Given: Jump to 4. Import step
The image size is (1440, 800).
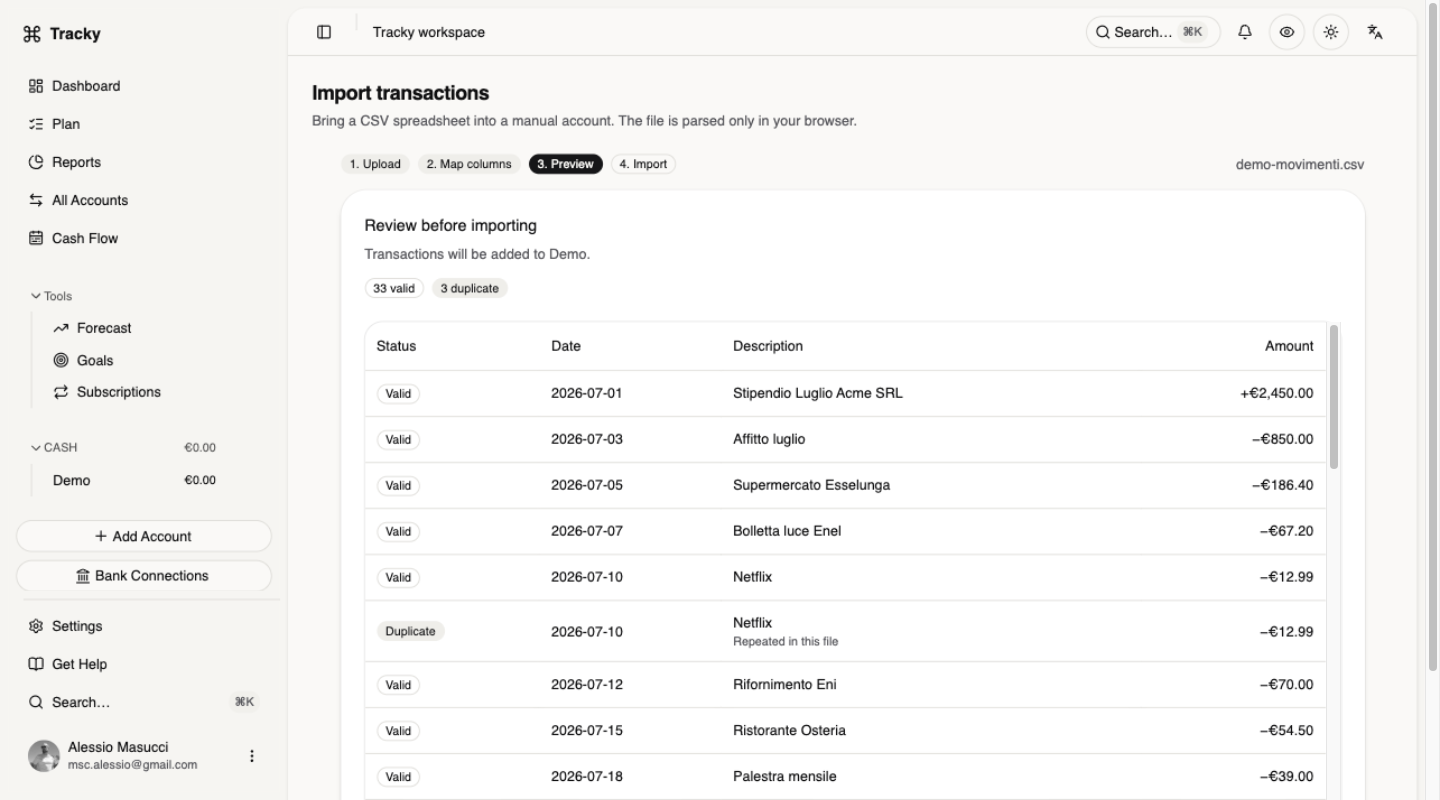Looking at the screenshot, I should (643, 164).
